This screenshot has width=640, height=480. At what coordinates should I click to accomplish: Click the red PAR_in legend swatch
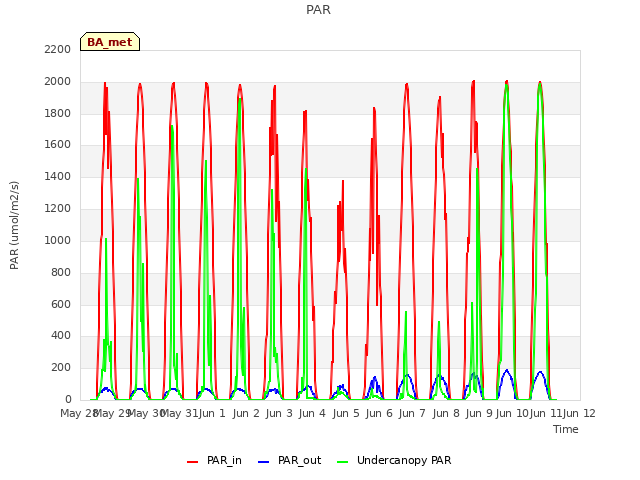point(192,462)
